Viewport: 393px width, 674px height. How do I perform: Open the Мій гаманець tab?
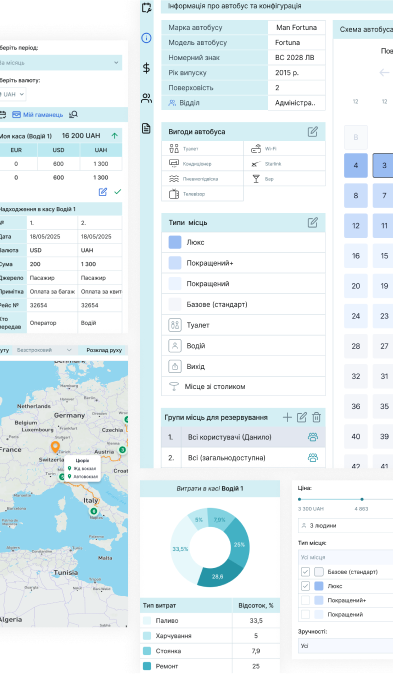(x=37, y=115)
